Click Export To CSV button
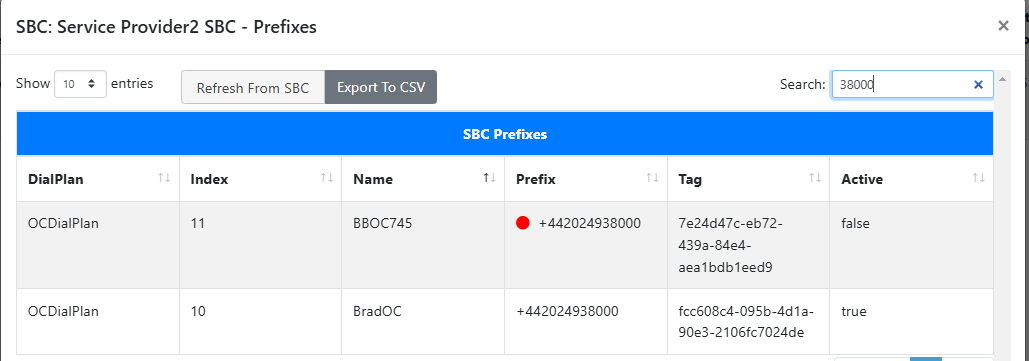The height and width of the screenshot is (361, 1029). 381,87
